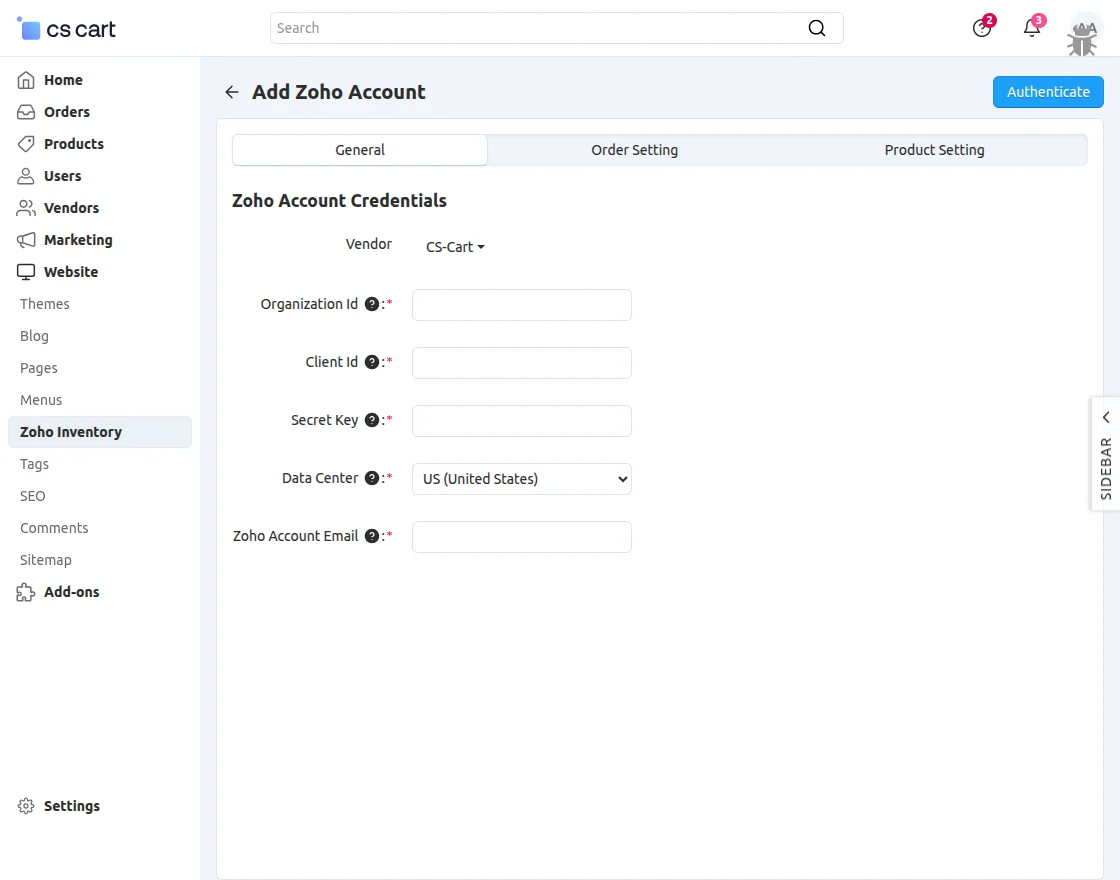This screenshot has height=880, width=1120.
Task: Go to Home in the sidebar
Action: [63, 80]
